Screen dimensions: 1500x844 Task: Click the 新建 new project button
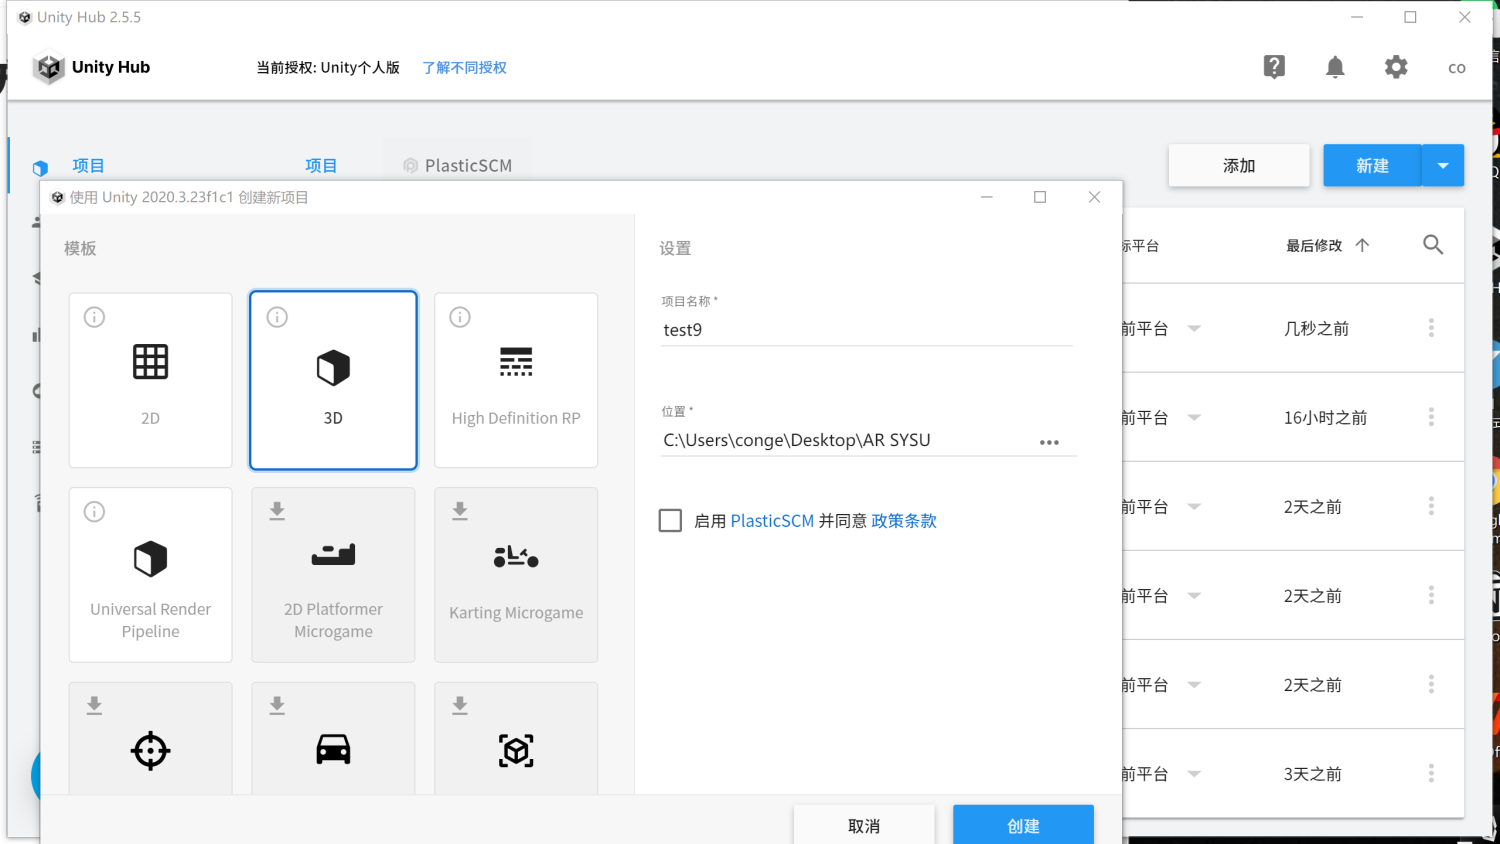click(x=1372, y=165)
